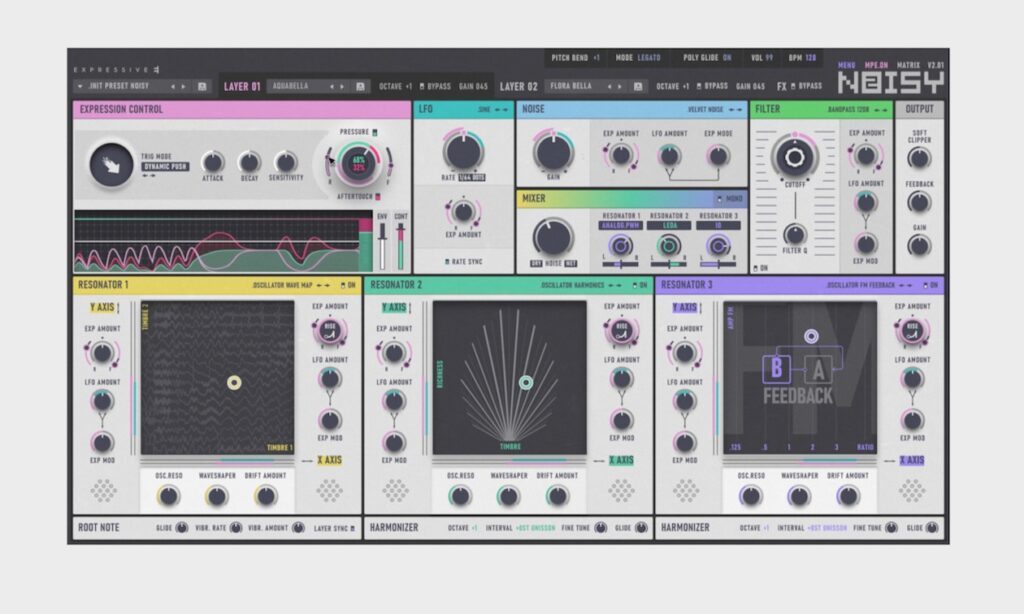Image resolution: width=1024 pixels, height=614 pixels.
Task: Click Wet label beside Noise knob
Action: 570,263
